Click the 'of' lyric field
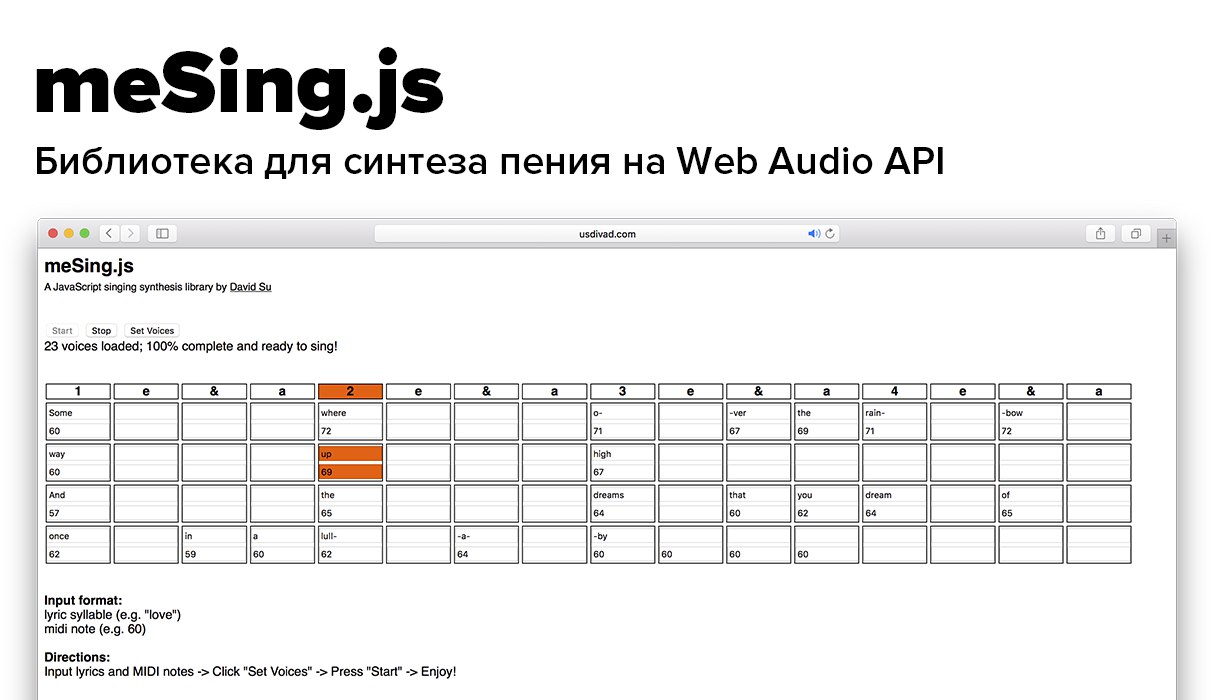Screen dimensions: 1214x700 tap(1030, 494)
